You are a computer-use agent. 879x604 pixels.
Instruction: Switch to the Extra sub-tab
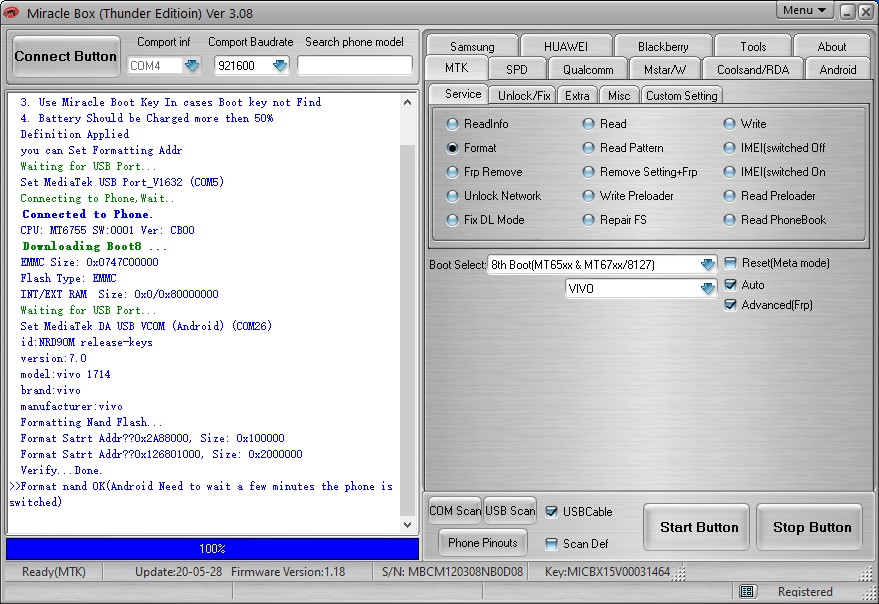pyautogui.click(x=577, y=95)
